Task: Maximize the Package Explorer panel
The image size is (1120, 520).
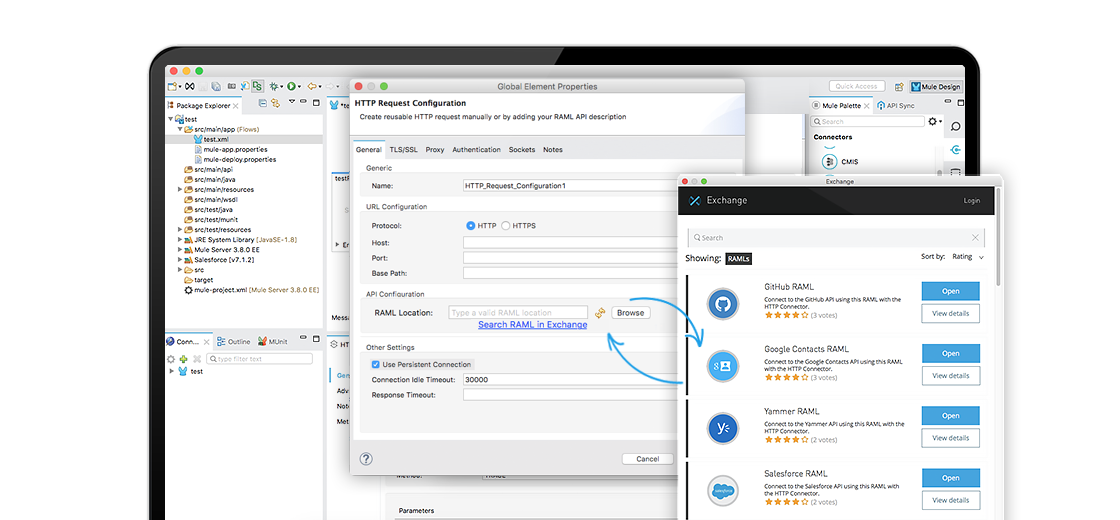Action: point(314,104)
